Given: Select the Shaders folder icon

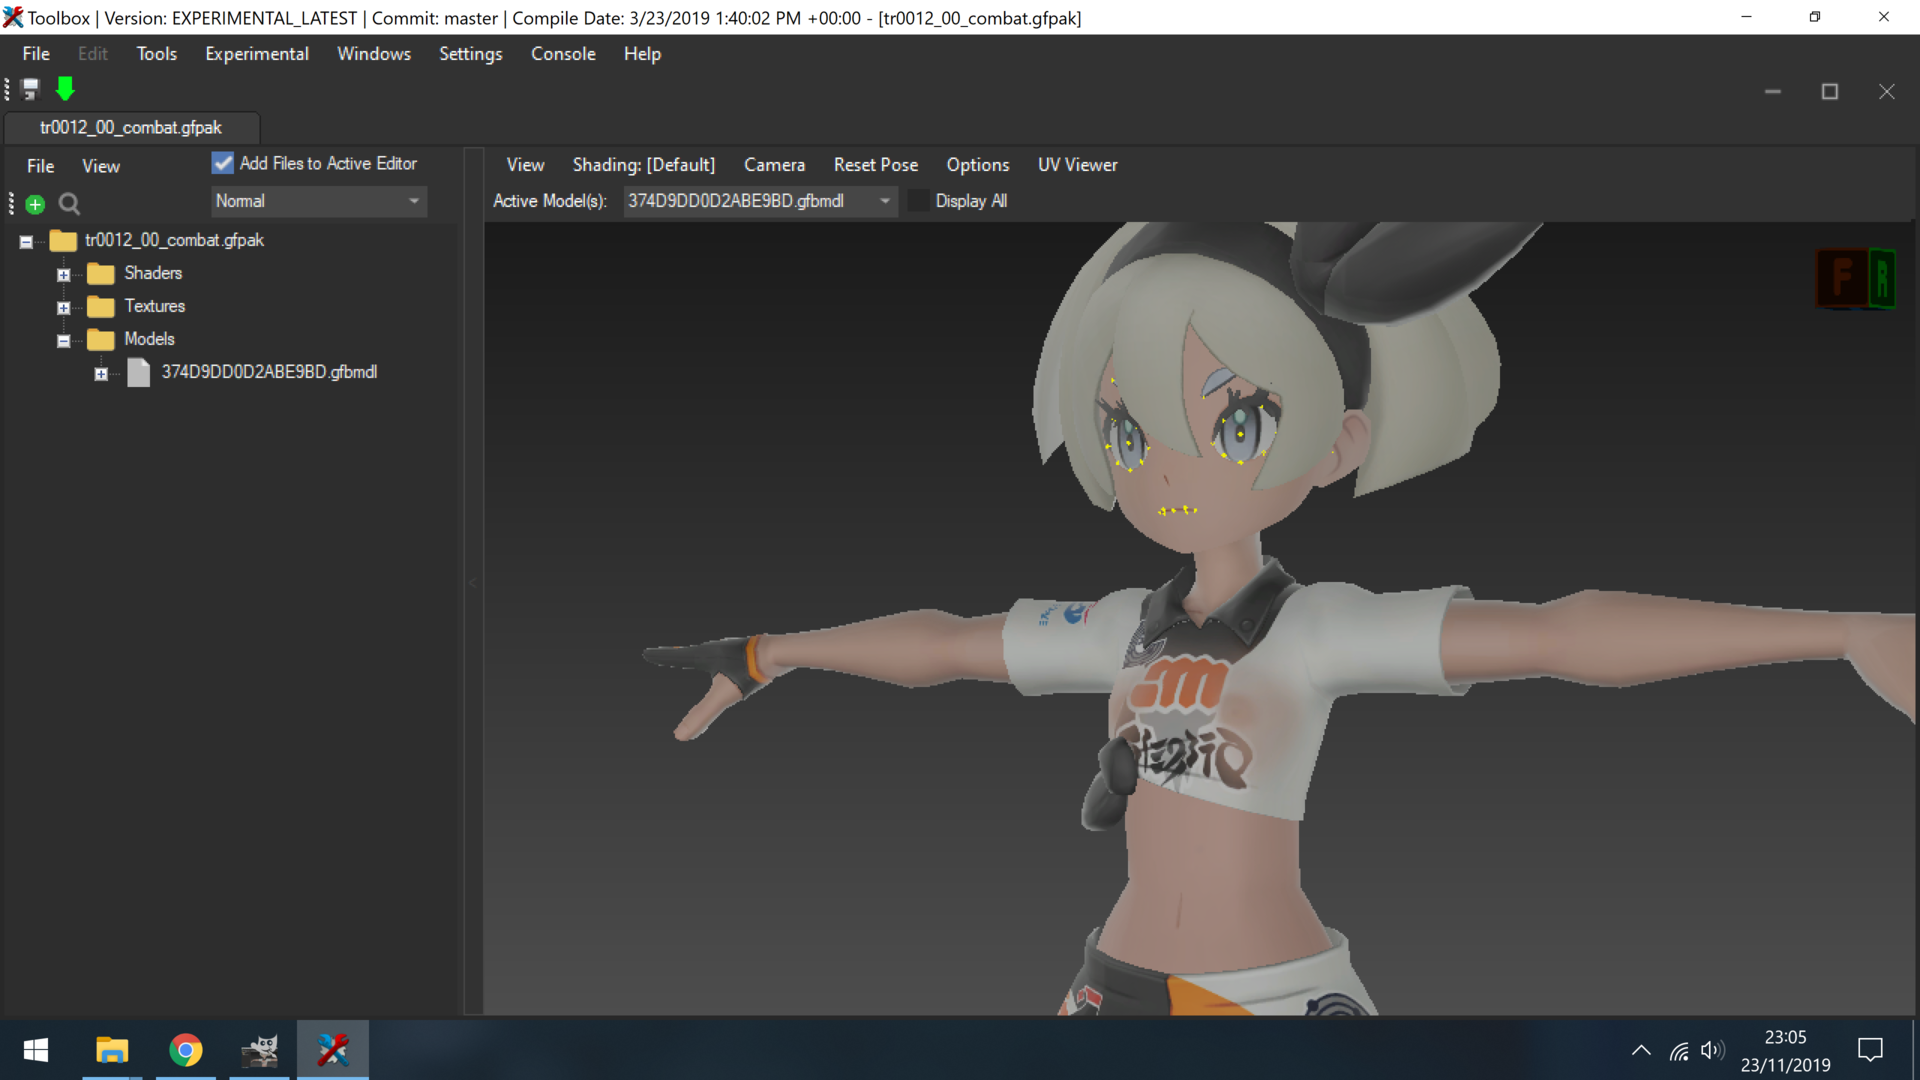Looking at the screenshot, I should 100,273.
